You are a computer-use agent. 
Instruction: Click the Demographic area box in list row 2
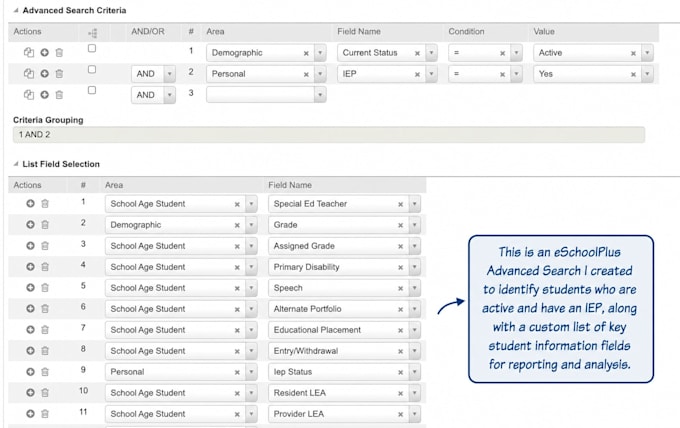181,225
